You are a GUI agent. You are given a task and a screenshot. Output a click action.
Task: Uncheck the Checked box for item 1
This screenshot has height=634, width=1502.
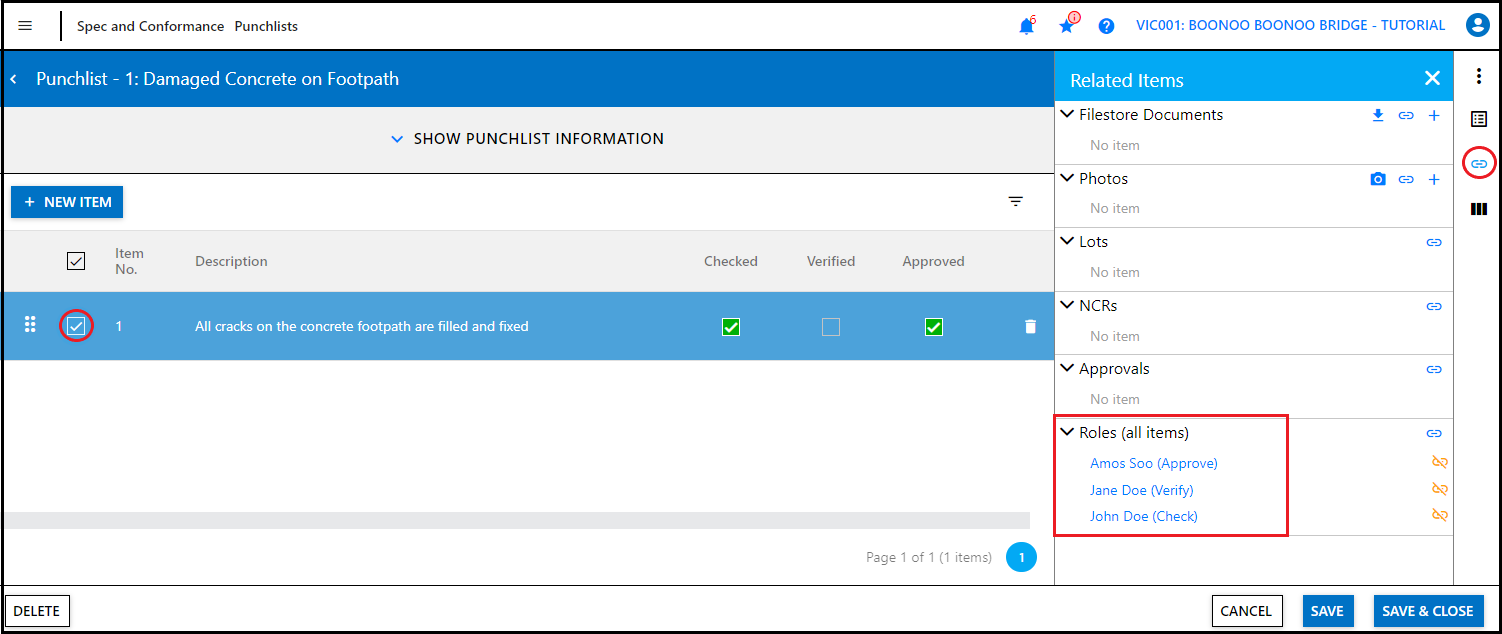(731, 327)
